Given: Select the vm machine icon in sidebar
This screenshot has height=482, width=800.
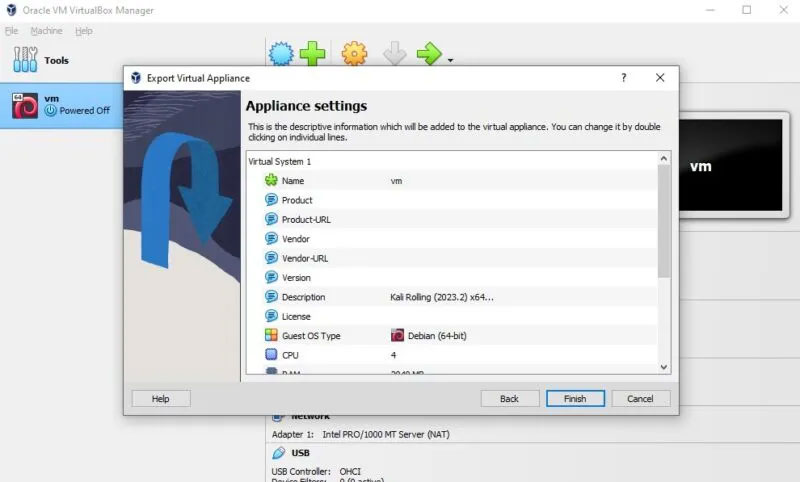Looking at the screenshot, I should tap(25, 106).
